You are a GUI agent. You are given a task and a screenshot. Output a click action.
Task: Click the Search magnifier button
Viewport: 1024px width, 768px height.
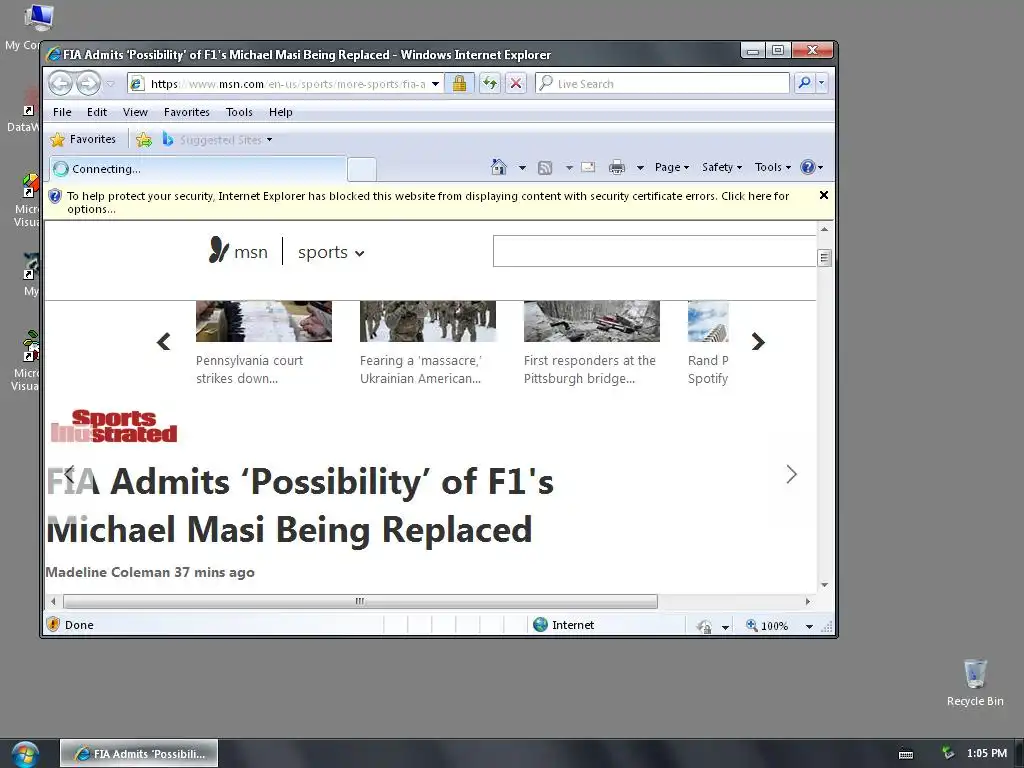[x=805, y=83]
